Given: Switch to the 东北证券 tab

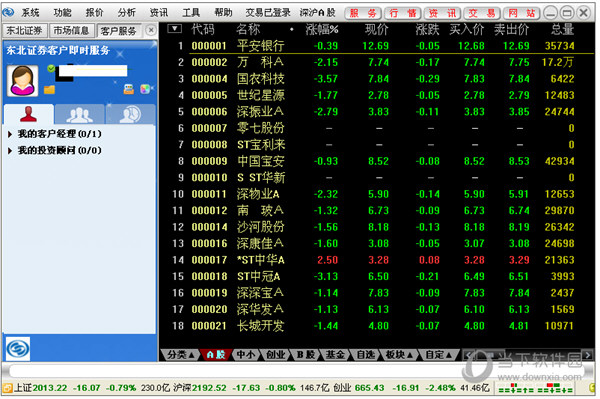Looking at the screenshot, I should tap(24, 30).
